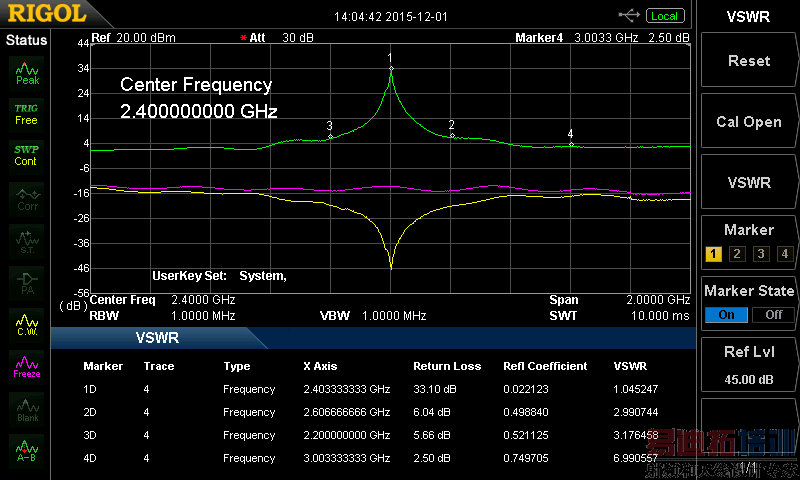Click marker 3 diamond on trace

331,137
